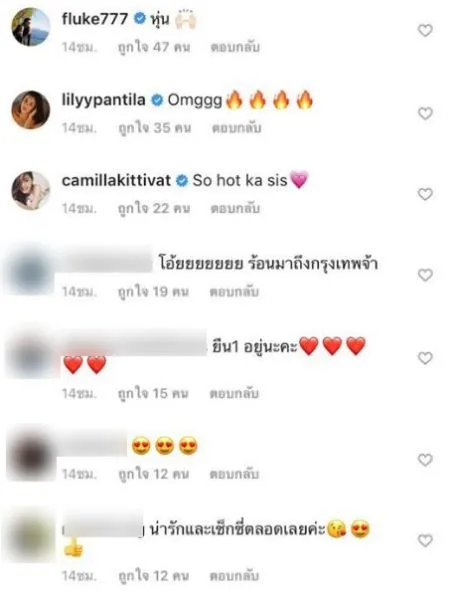Go to the camillakittivat username link

(x=116, y=180)
